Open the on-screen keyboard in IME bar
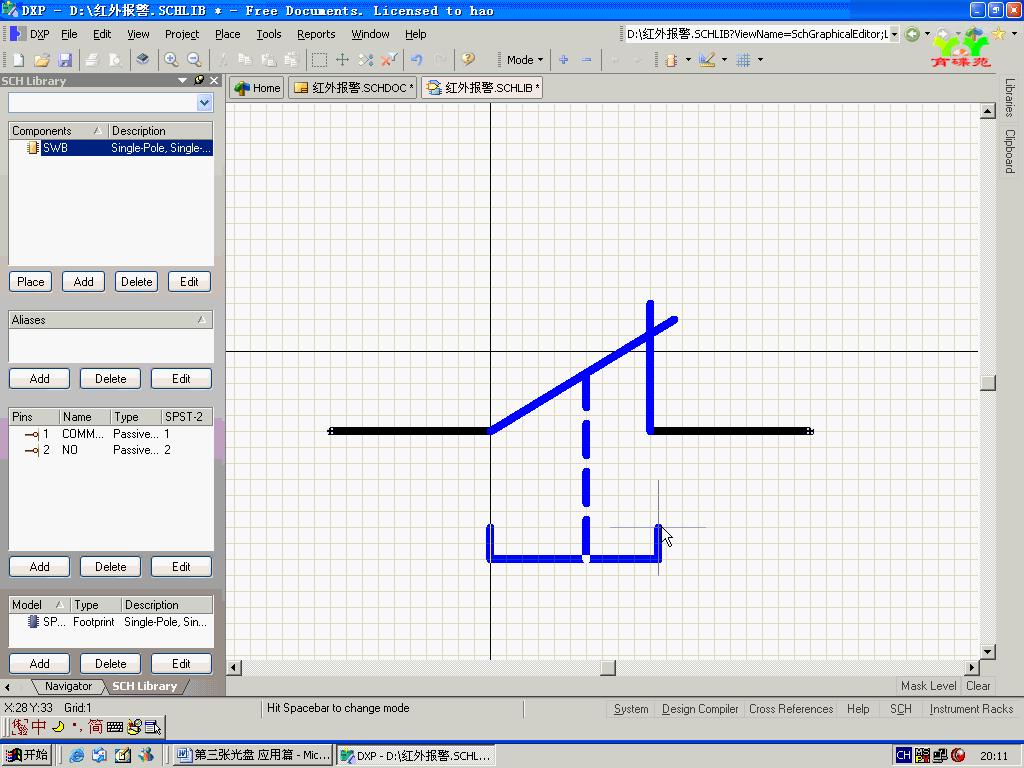The width and height of the screenshot is (1024, 768). [x=115, y=727]
